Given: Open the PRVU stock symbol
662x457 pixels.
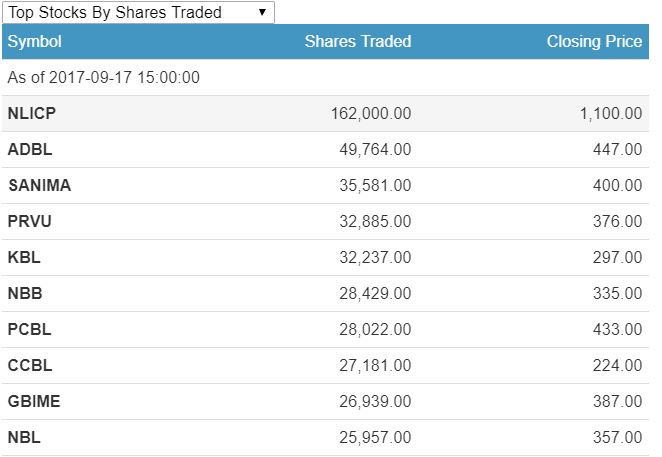Looking at the screenshot, I should [30, 222].
